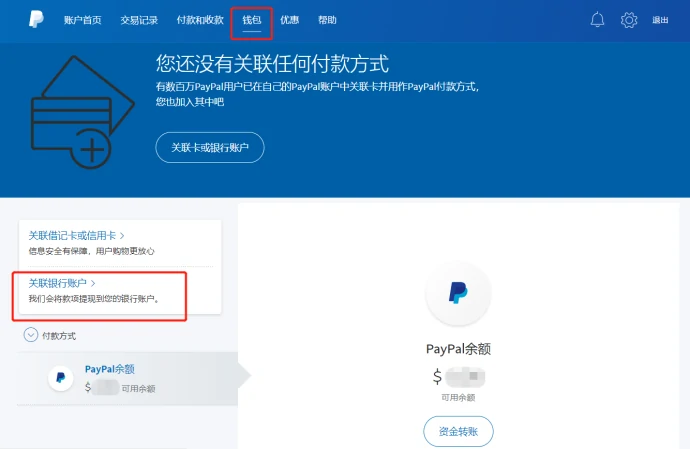Viewport: 690px width, 449px height.
Task: Click the card-with-plus illustration icon
Action: tap(82, 112)
